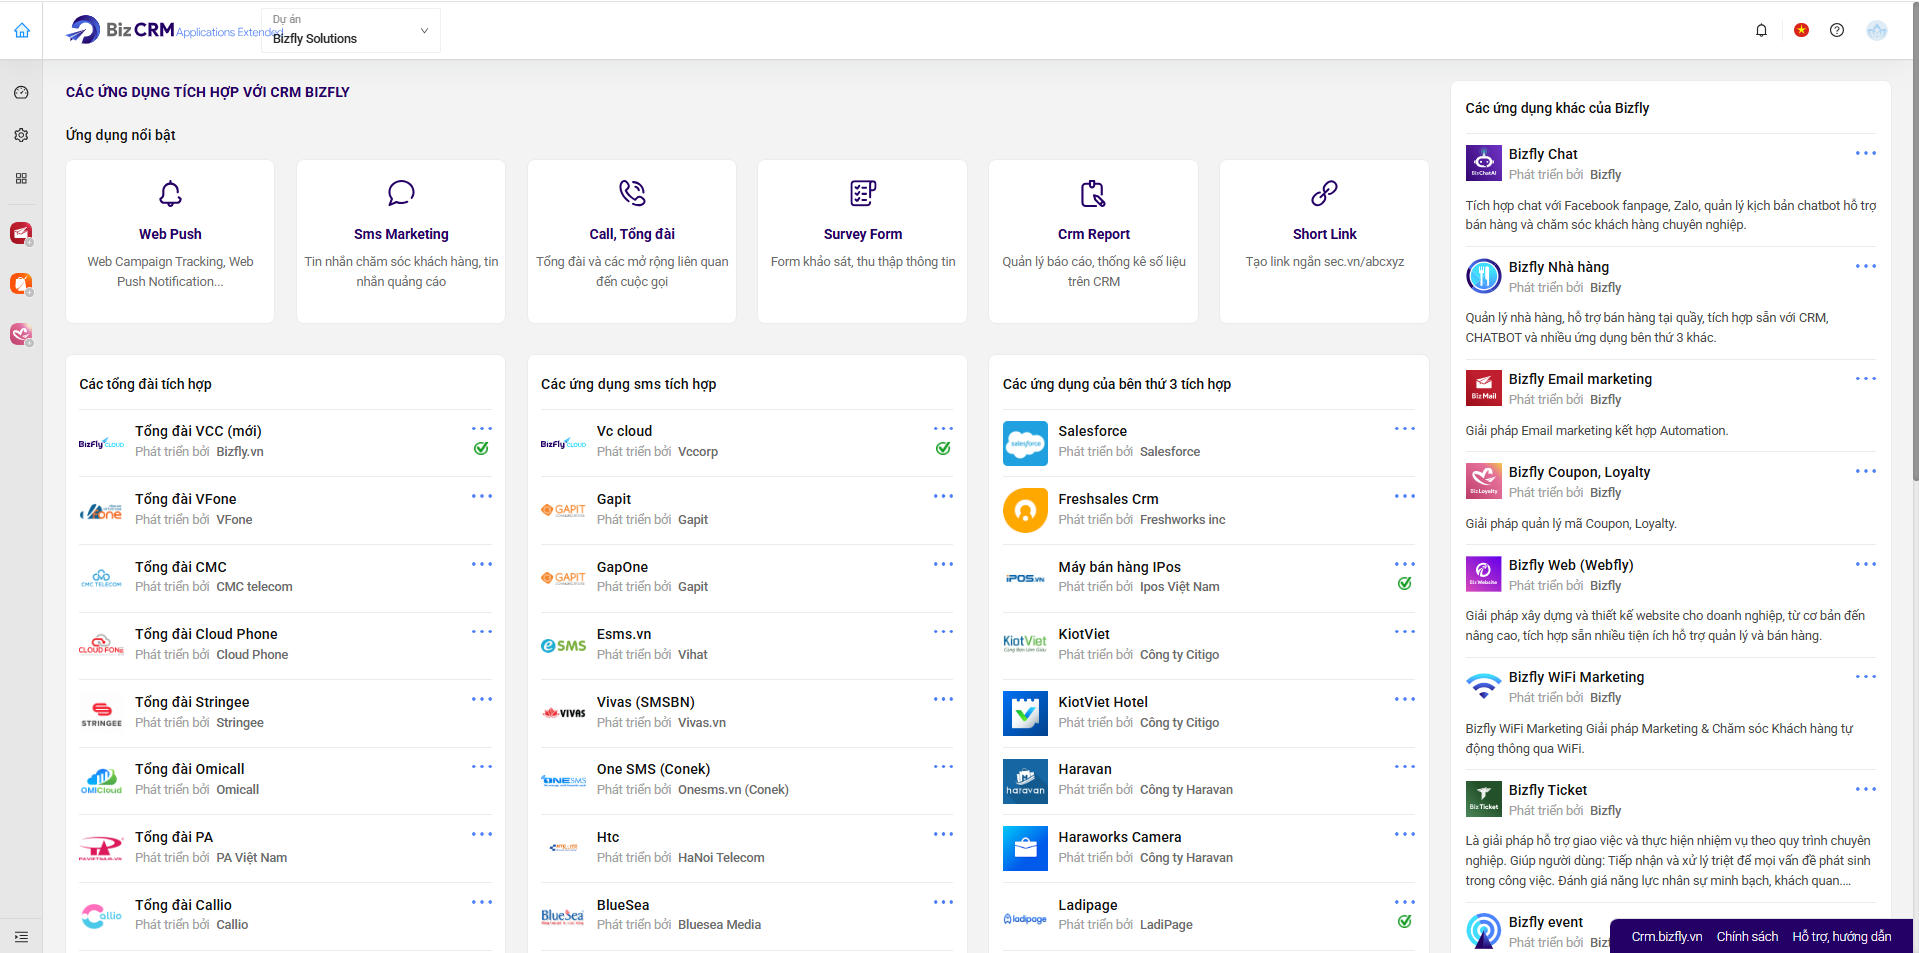Open options menu for Esms.vn
The height and width of the screenshot is (953, 1919).
tap(943, 632)
